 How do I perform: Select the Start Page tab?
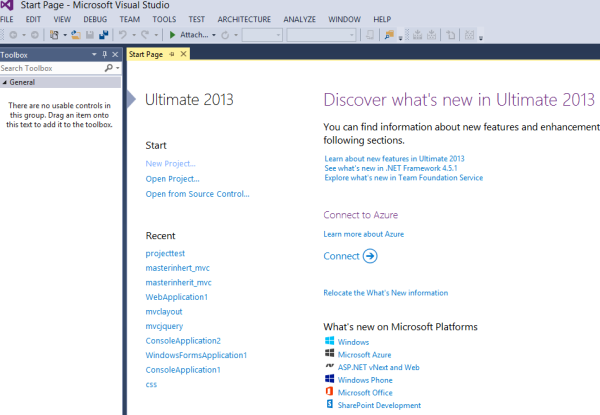click(x=146, y=54)
